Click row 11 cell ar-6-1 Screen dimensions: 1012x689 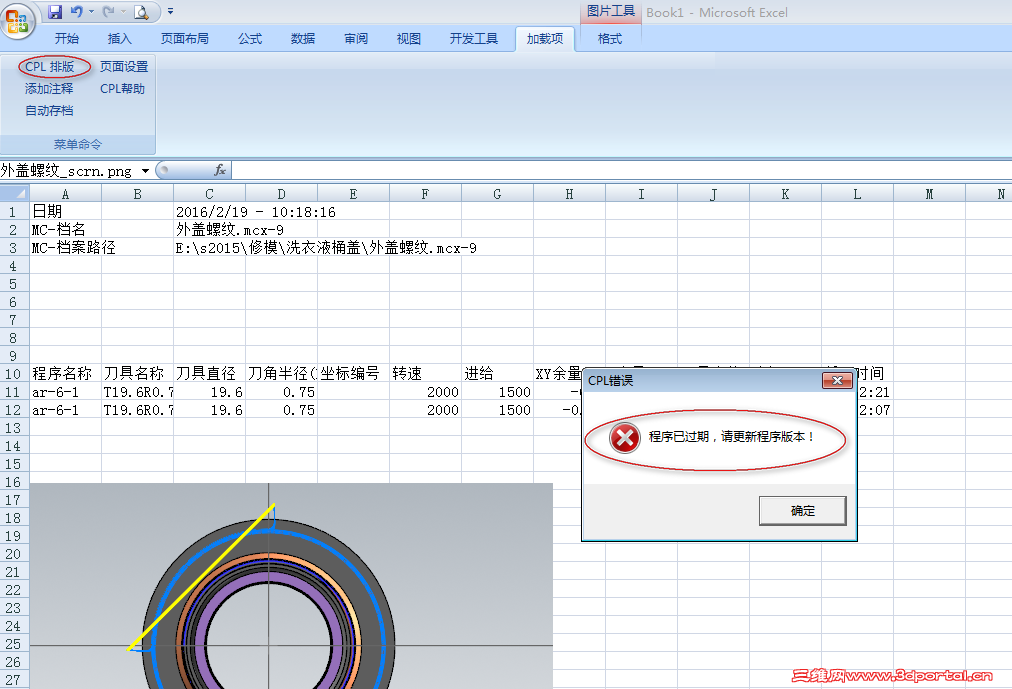pos(65,392)
